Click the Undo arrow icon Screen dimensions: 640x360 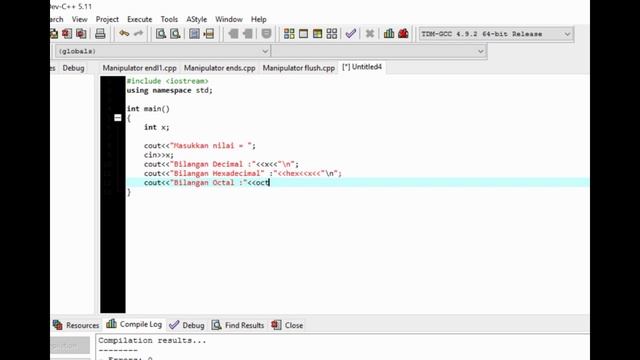(x=124, y=33)
